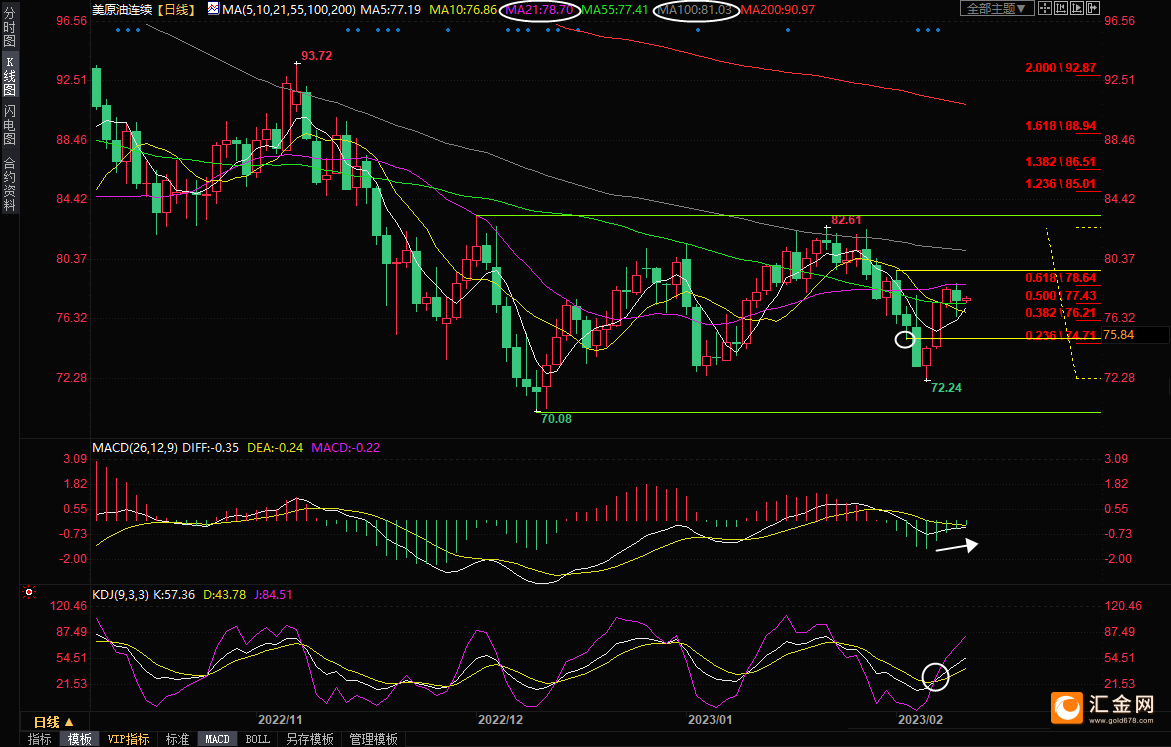
Task: Choose the MACD template
Action: click(217, 739)
